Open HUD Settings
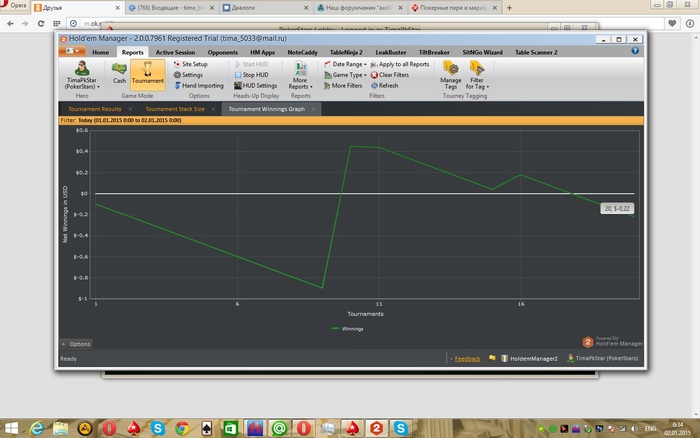This screenshot has width=700, height=438. (256, 86)
